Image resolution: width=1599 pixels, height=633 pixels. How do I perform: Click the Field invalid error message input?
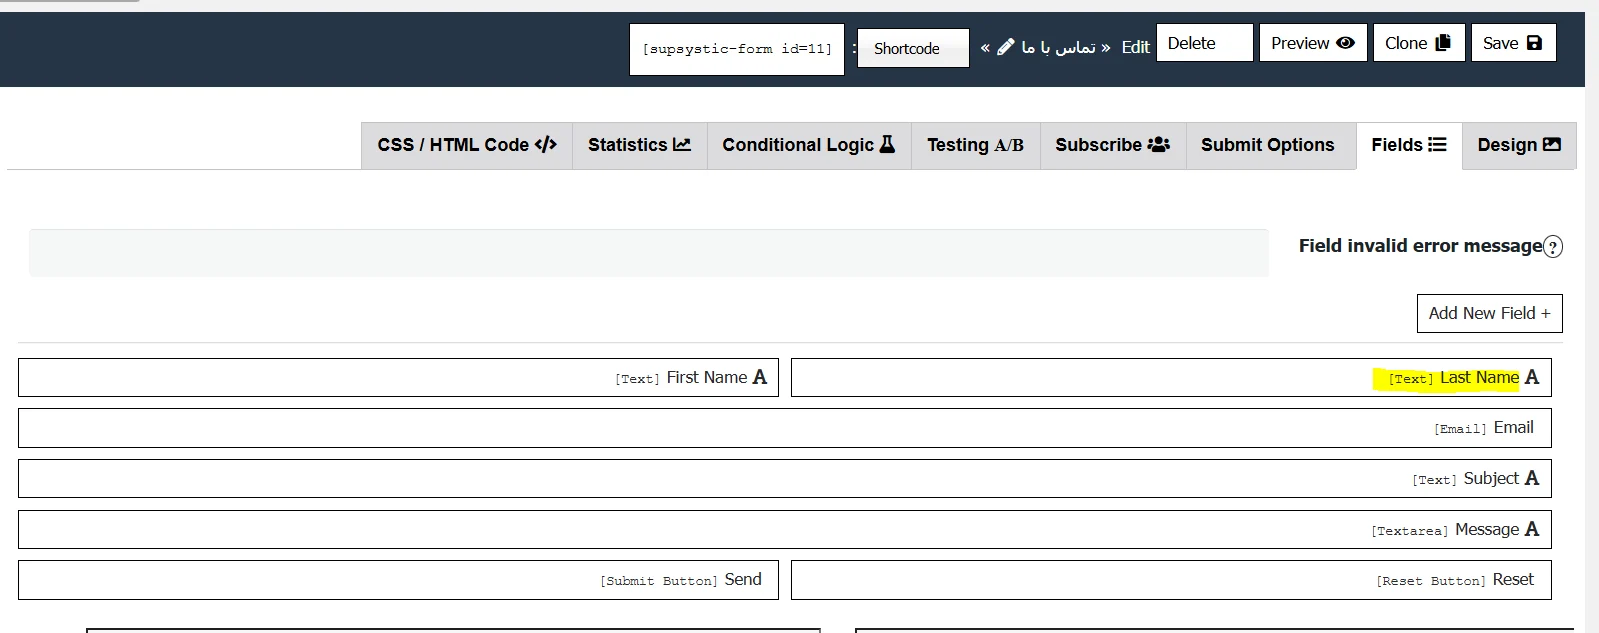648,253
